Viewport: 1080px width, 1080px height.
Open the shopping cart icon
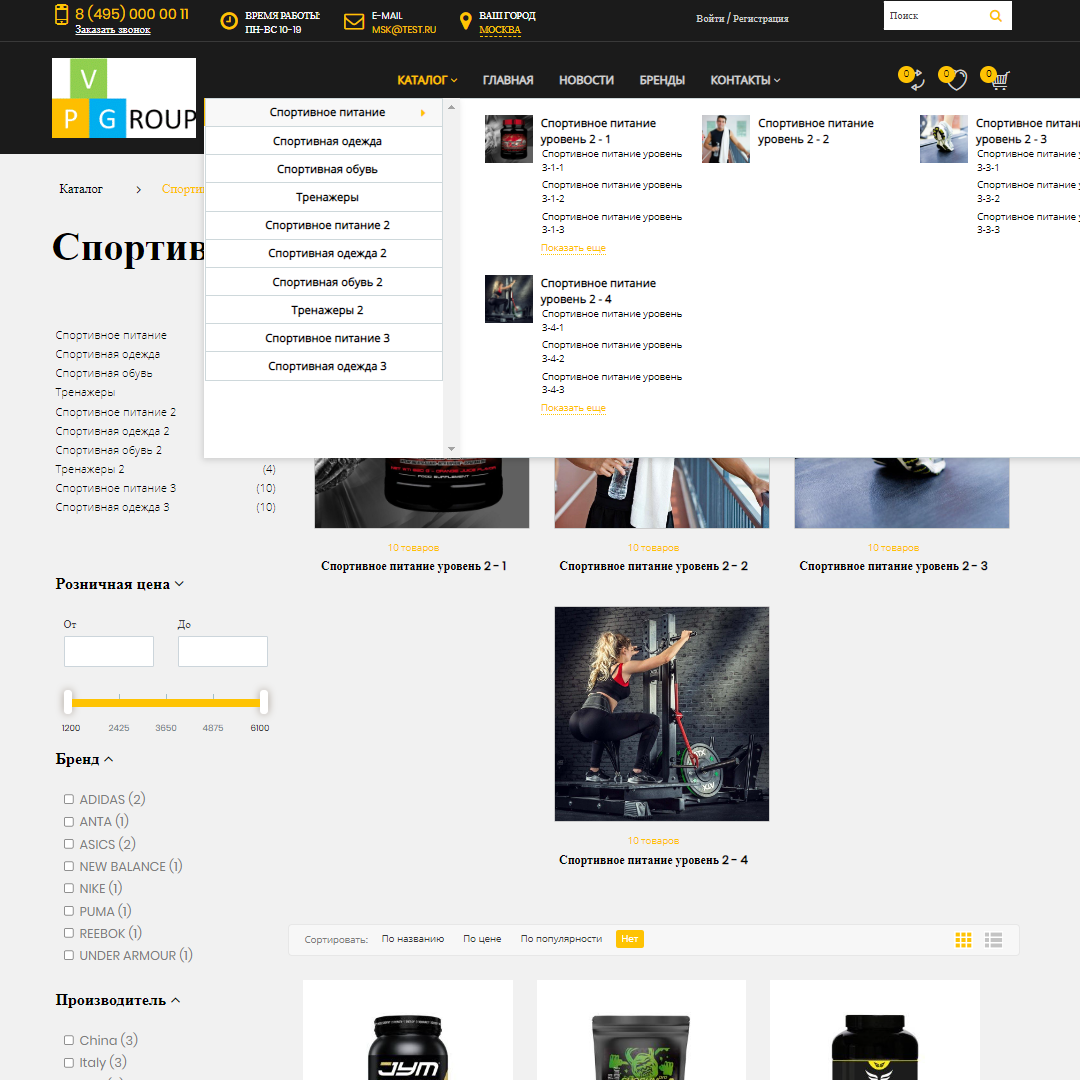pyautogui.click(x=999, y=81)
